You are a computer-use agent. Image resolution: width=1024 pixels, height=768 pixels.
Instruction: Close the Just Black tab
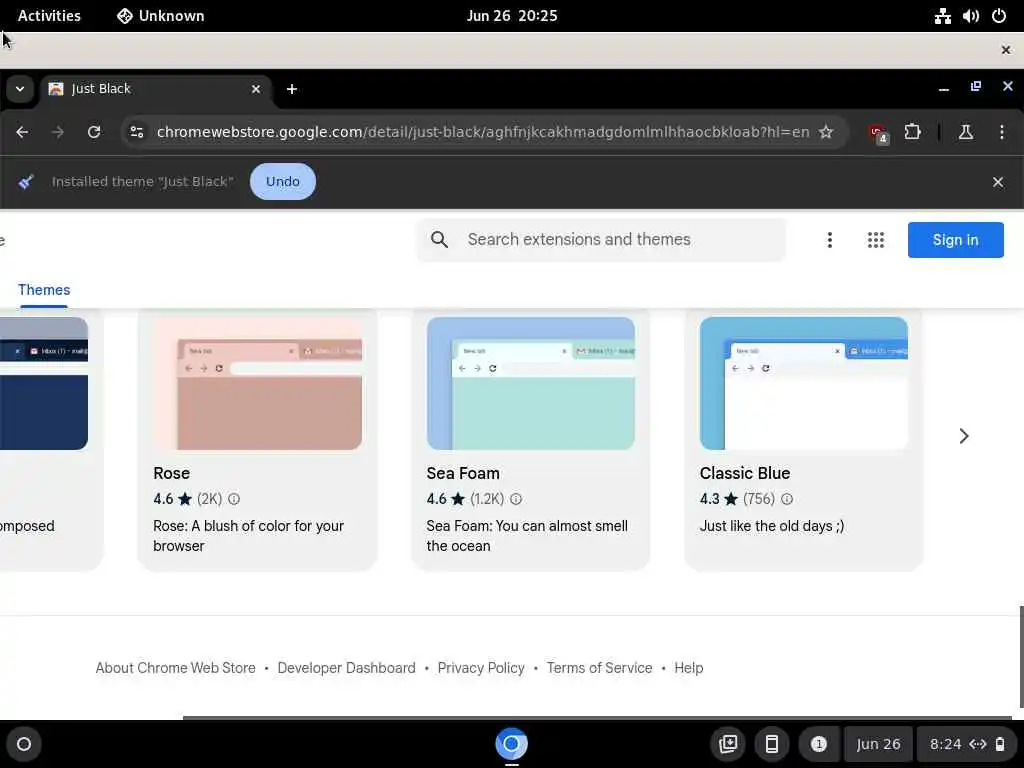(x=256, y=89)
